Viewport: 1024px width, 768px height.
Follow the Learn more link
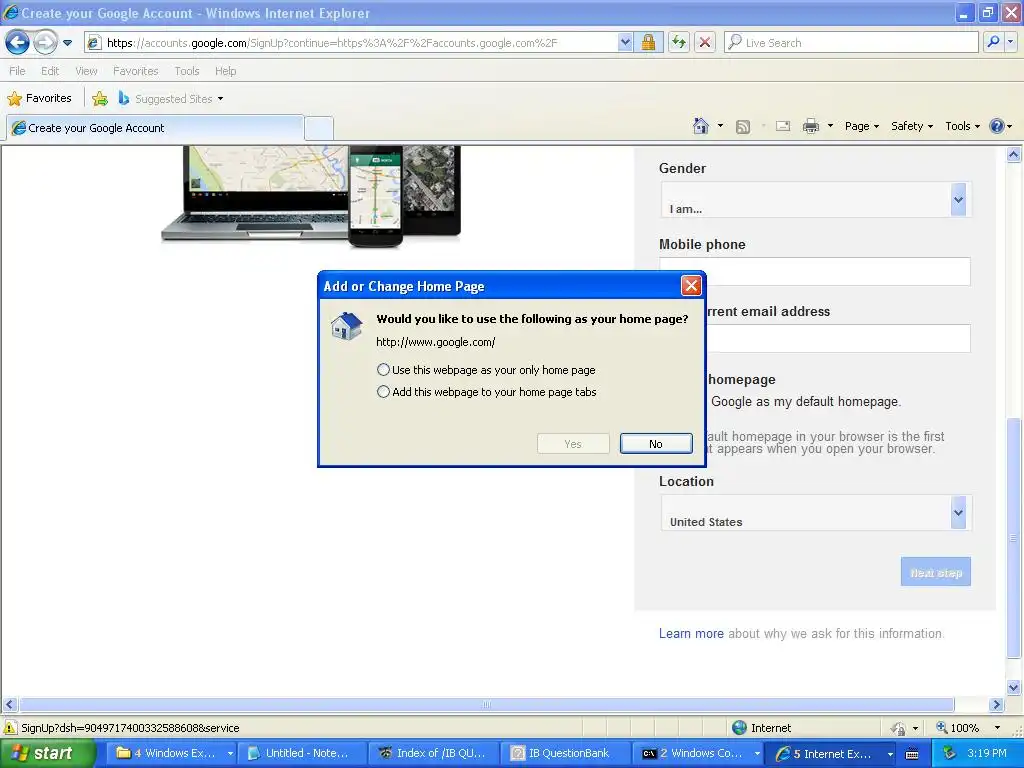(x=691, y=633)
